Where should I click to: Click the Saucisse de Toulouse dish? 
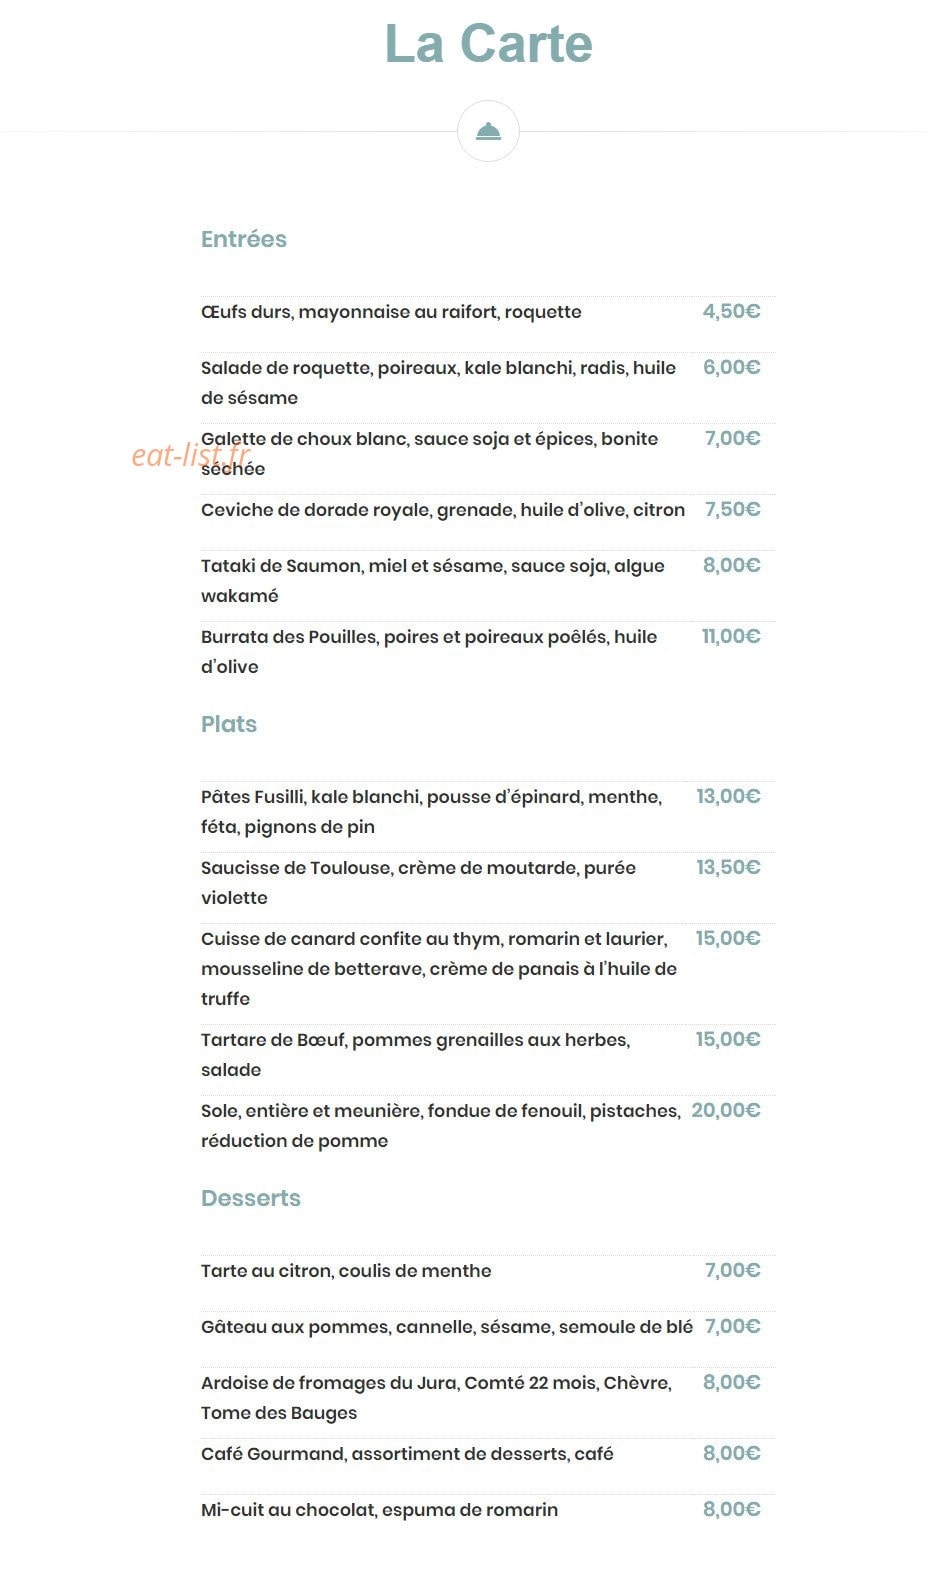click(x=419, y=883)
